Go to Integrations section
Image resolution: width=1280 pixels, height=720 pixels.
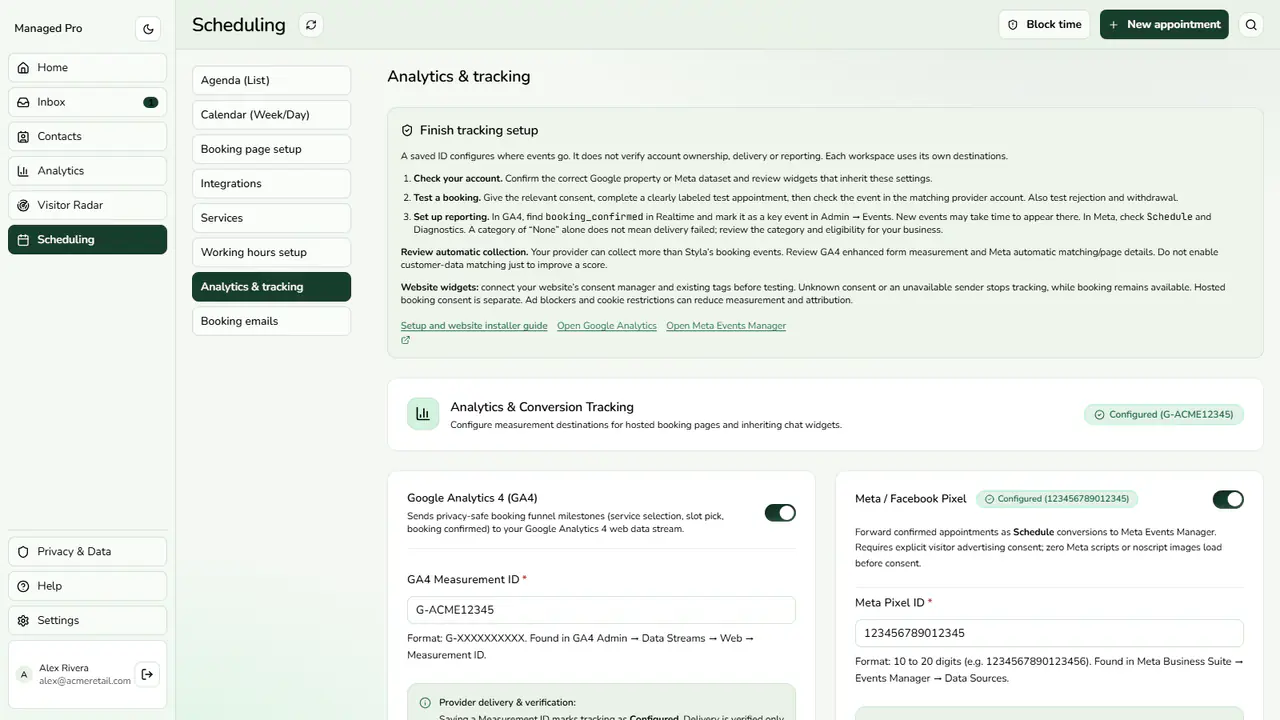coord(271,184)
